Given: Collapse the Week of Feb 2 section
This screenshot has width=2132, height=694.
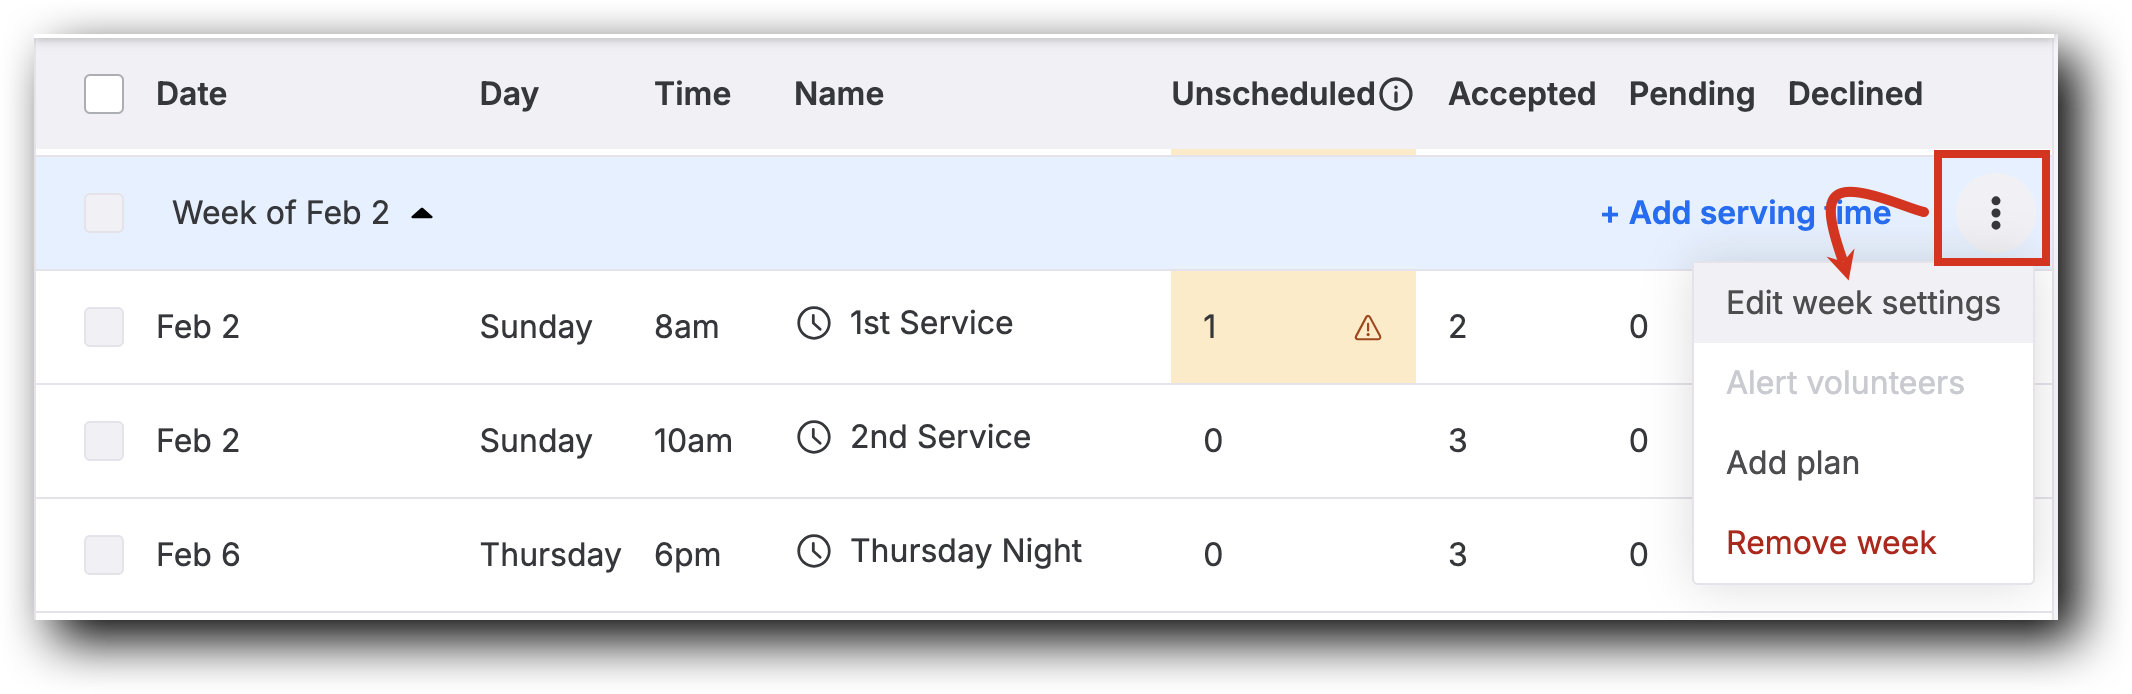Looking at the screenshot, I should (421, 211).
